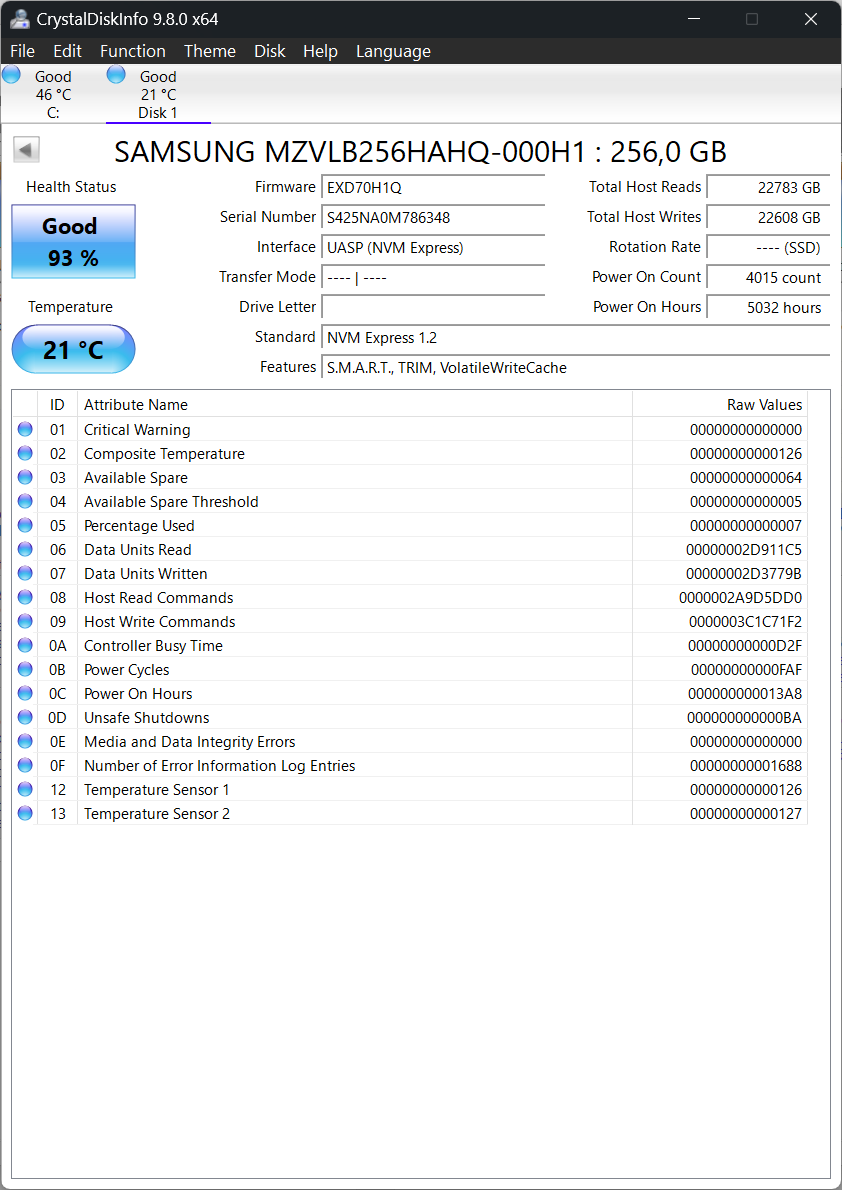Open the Function menu
Screen dimensions: 842x1190
132,51
